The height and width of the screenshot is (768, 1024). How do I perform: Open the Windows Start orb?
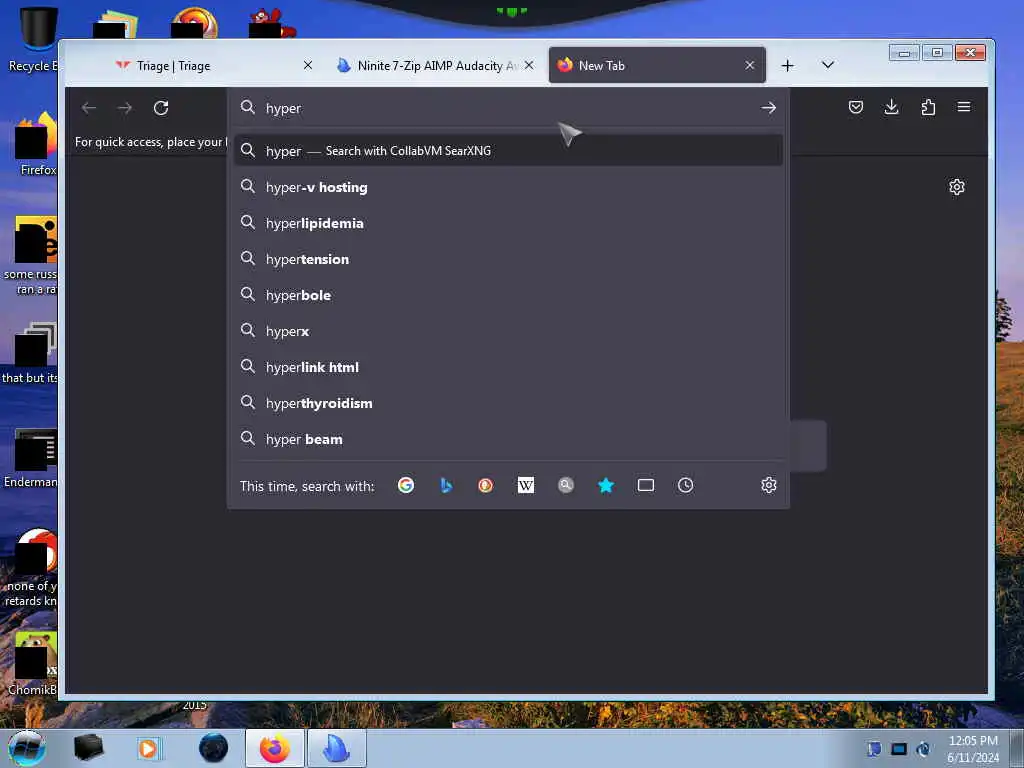tap(27, 748)
